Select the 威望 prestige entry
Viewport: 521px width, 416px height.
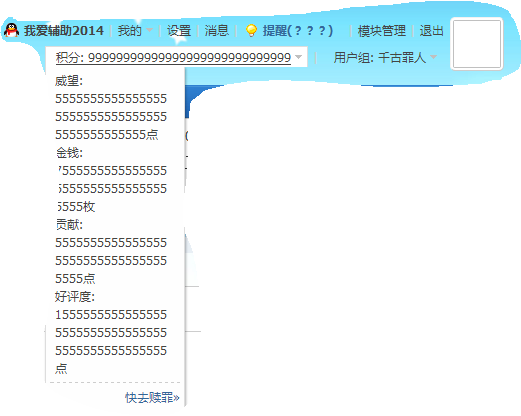(x=111, y=108)
